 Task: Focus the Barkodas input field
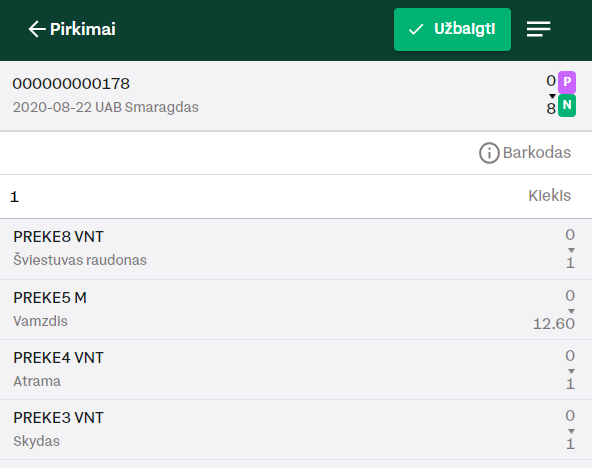[x=296, y=153]
